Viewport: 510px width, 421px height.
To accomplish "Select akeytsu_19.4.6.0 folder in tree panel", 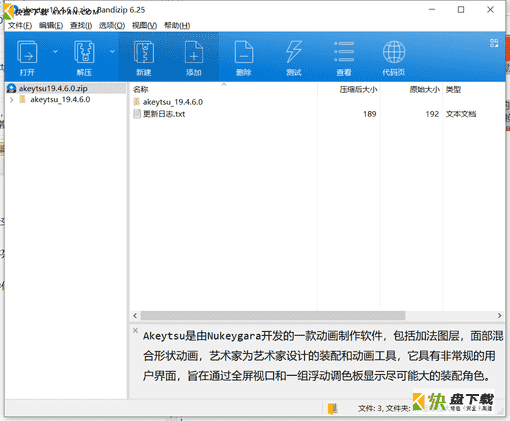I will coord(60,100).
